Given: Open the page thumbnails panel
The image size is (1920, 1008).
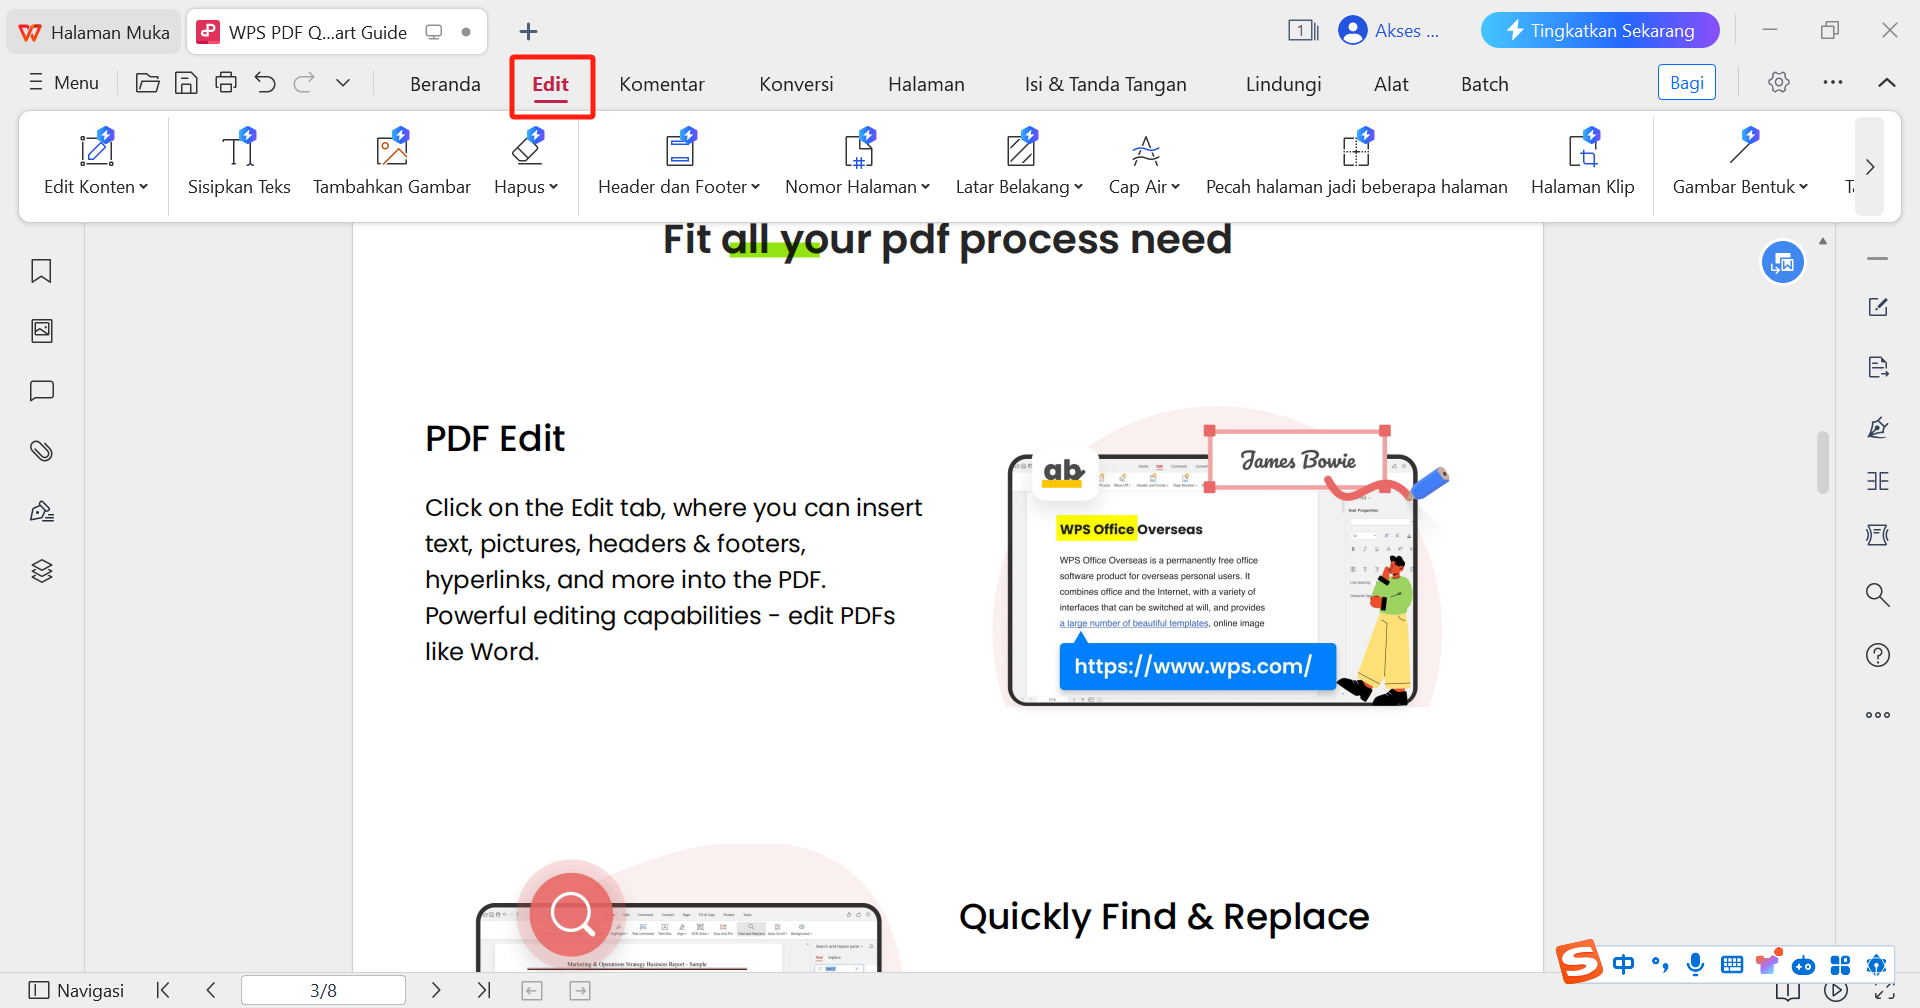Looking at the screenshot, I should (41, 331).
